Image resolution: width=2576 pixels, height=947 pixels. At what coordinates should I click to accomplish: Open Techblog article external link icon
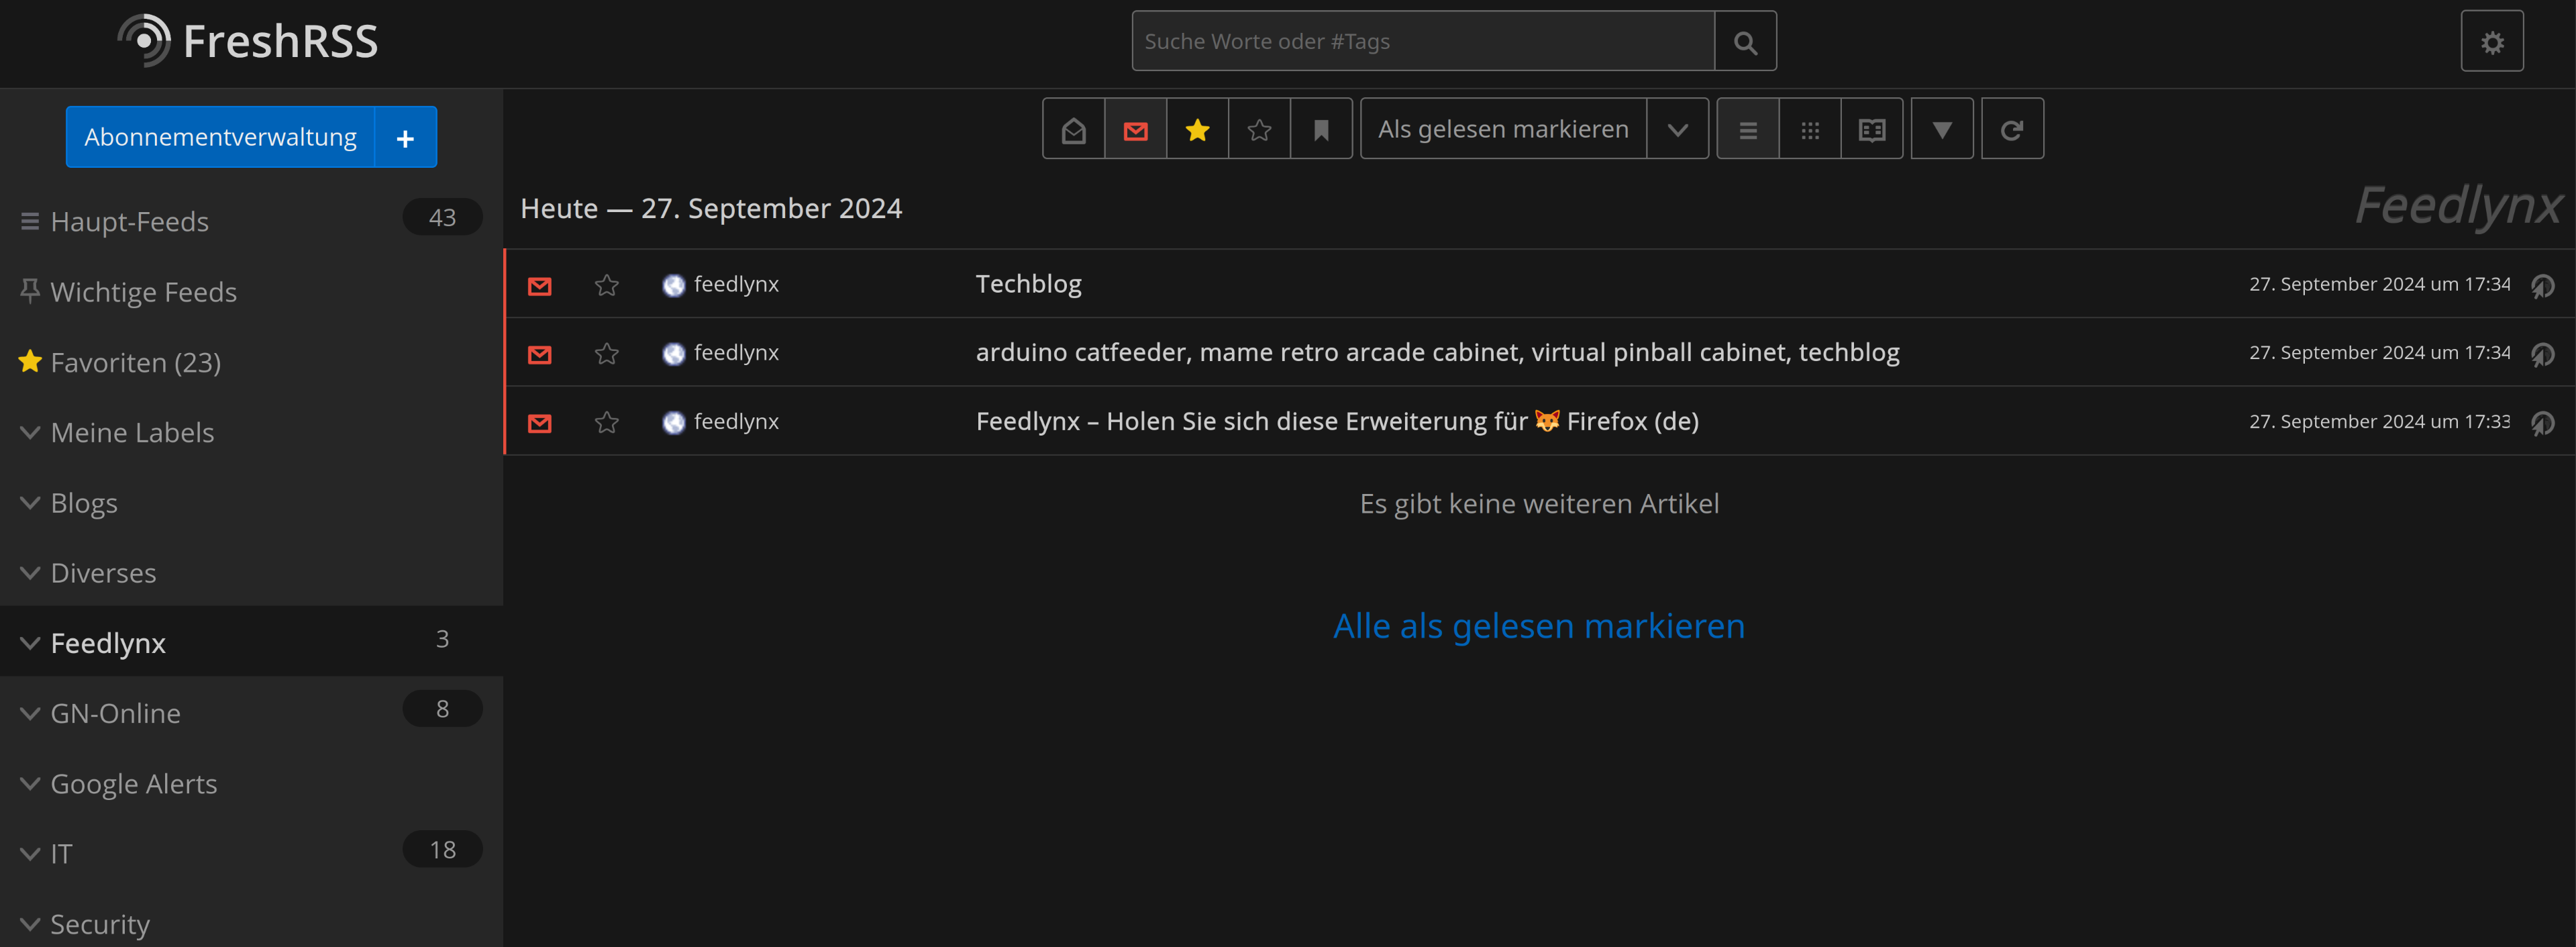pos(2542,286)
